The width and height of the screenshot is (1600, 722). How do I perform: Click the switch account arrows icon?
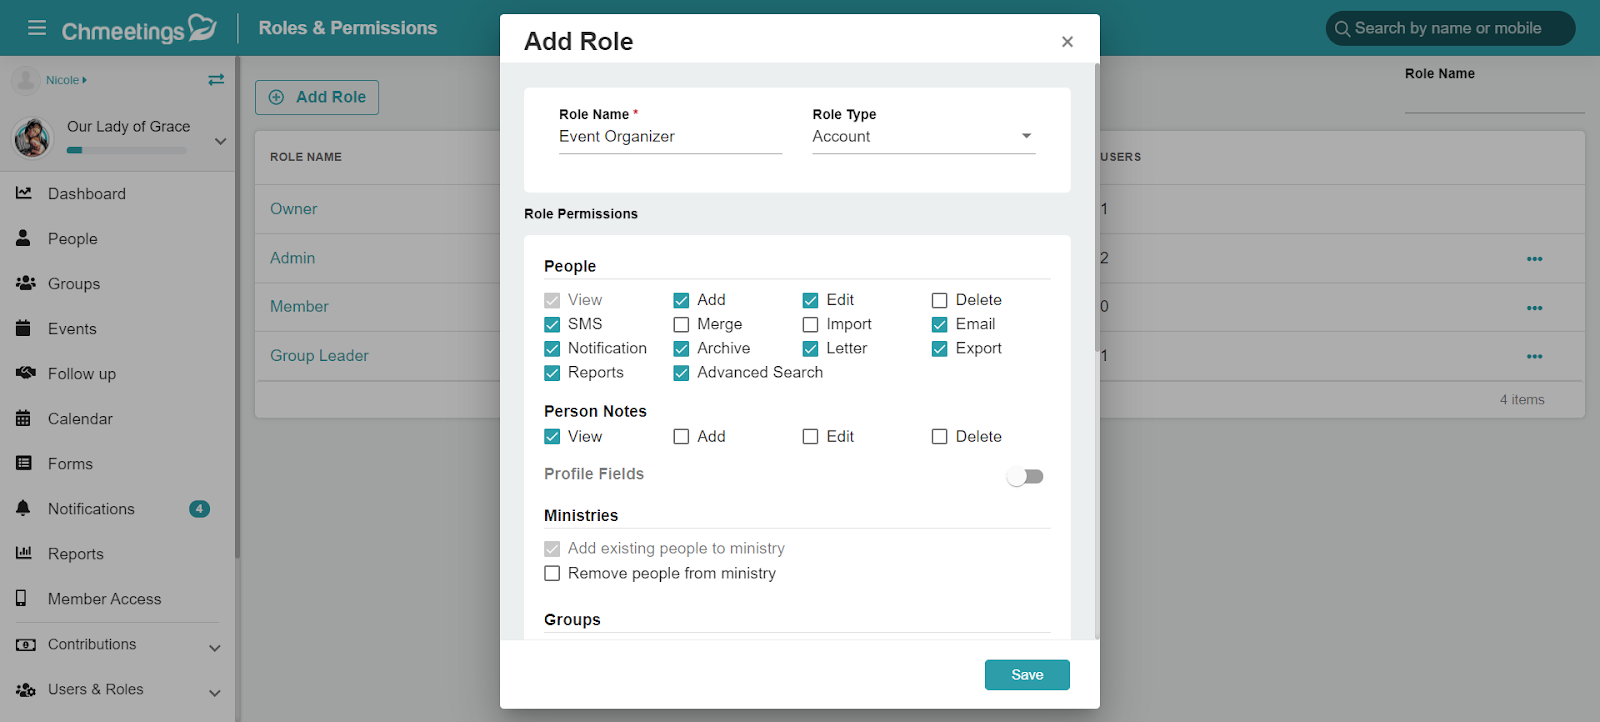tap(216, 80)
